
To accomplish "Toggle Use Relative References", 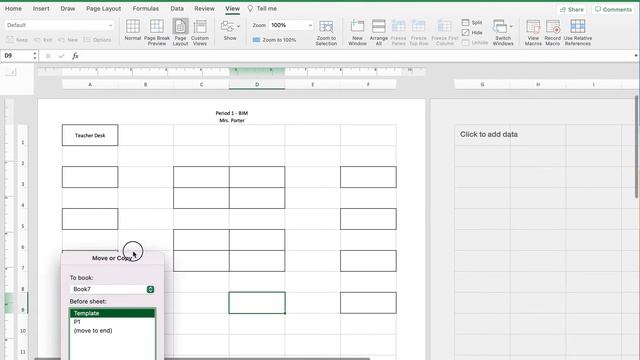I will pos(578,32).
